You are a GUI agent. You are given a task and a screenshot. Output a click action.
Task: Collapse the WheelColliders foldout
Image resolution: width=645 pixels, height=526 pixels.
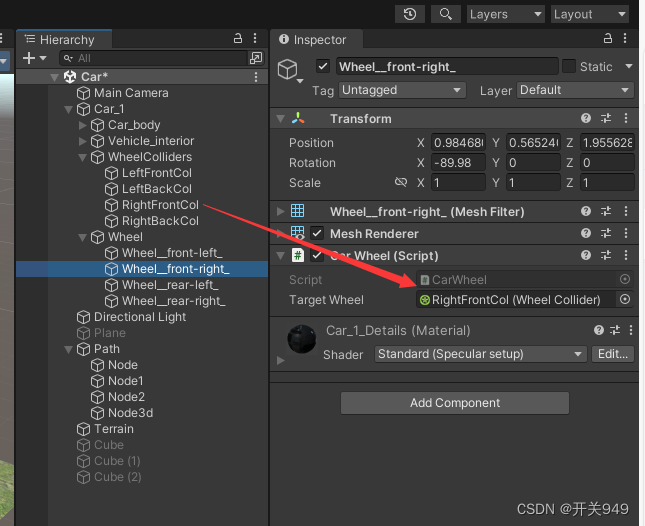coord(82,157)
